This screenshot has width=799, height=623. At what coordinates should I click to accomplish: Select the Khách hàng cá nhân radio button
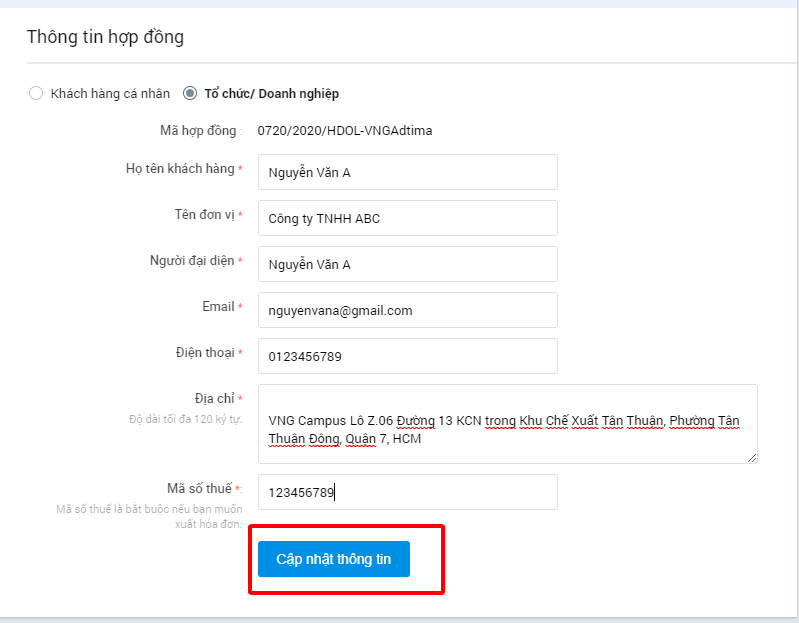(36, 94)
